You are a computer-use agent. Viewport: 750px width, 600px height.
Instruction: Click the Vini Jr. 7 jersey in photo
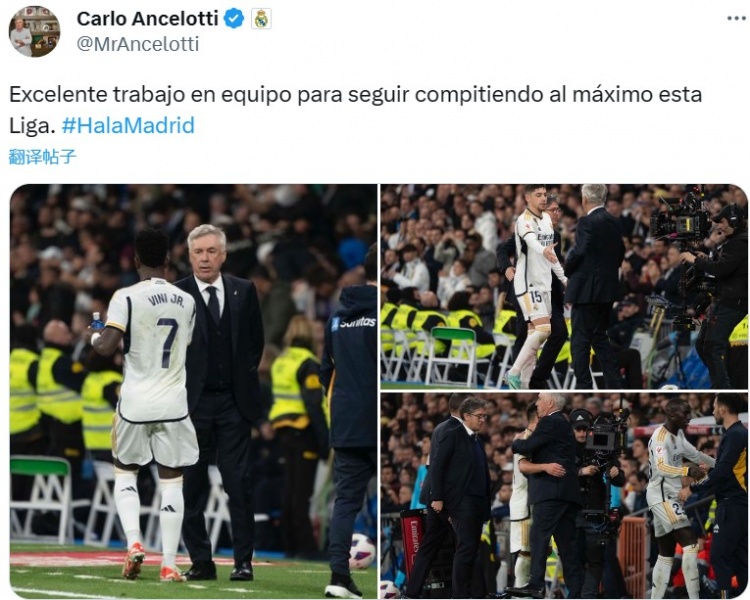tap(154, 351)
